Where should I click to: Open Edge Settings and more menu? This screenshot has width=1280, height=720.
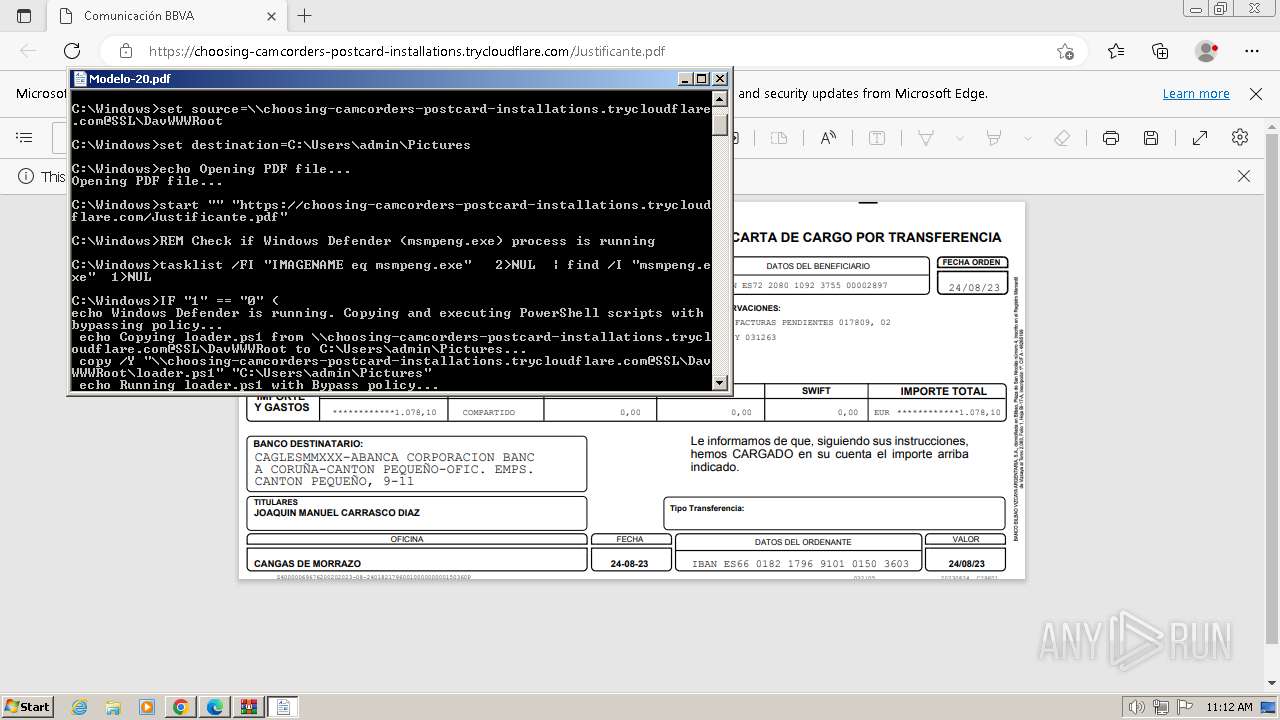coord(1252,51)
